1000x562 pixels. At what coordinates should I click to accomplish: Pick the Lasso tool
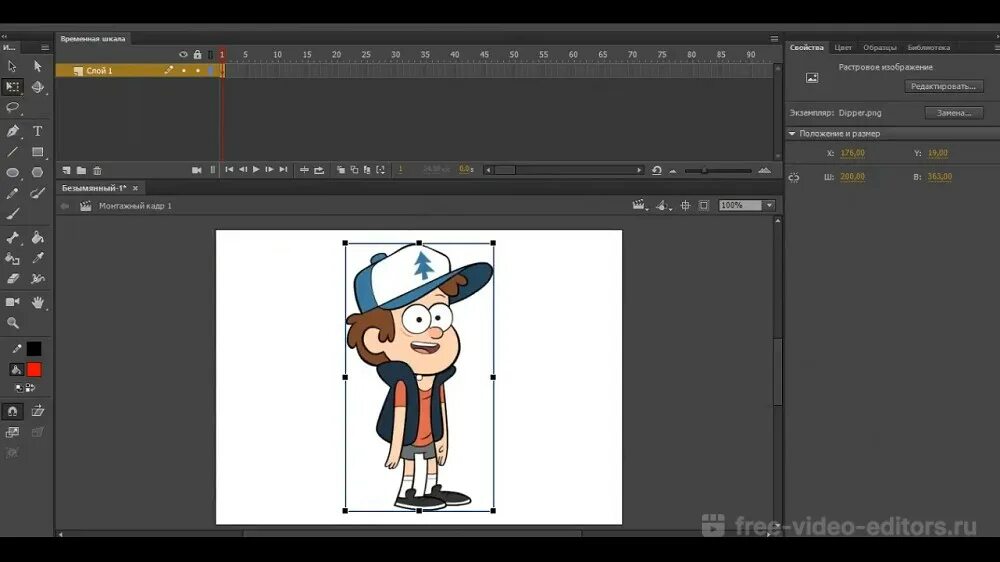point(12,107)
